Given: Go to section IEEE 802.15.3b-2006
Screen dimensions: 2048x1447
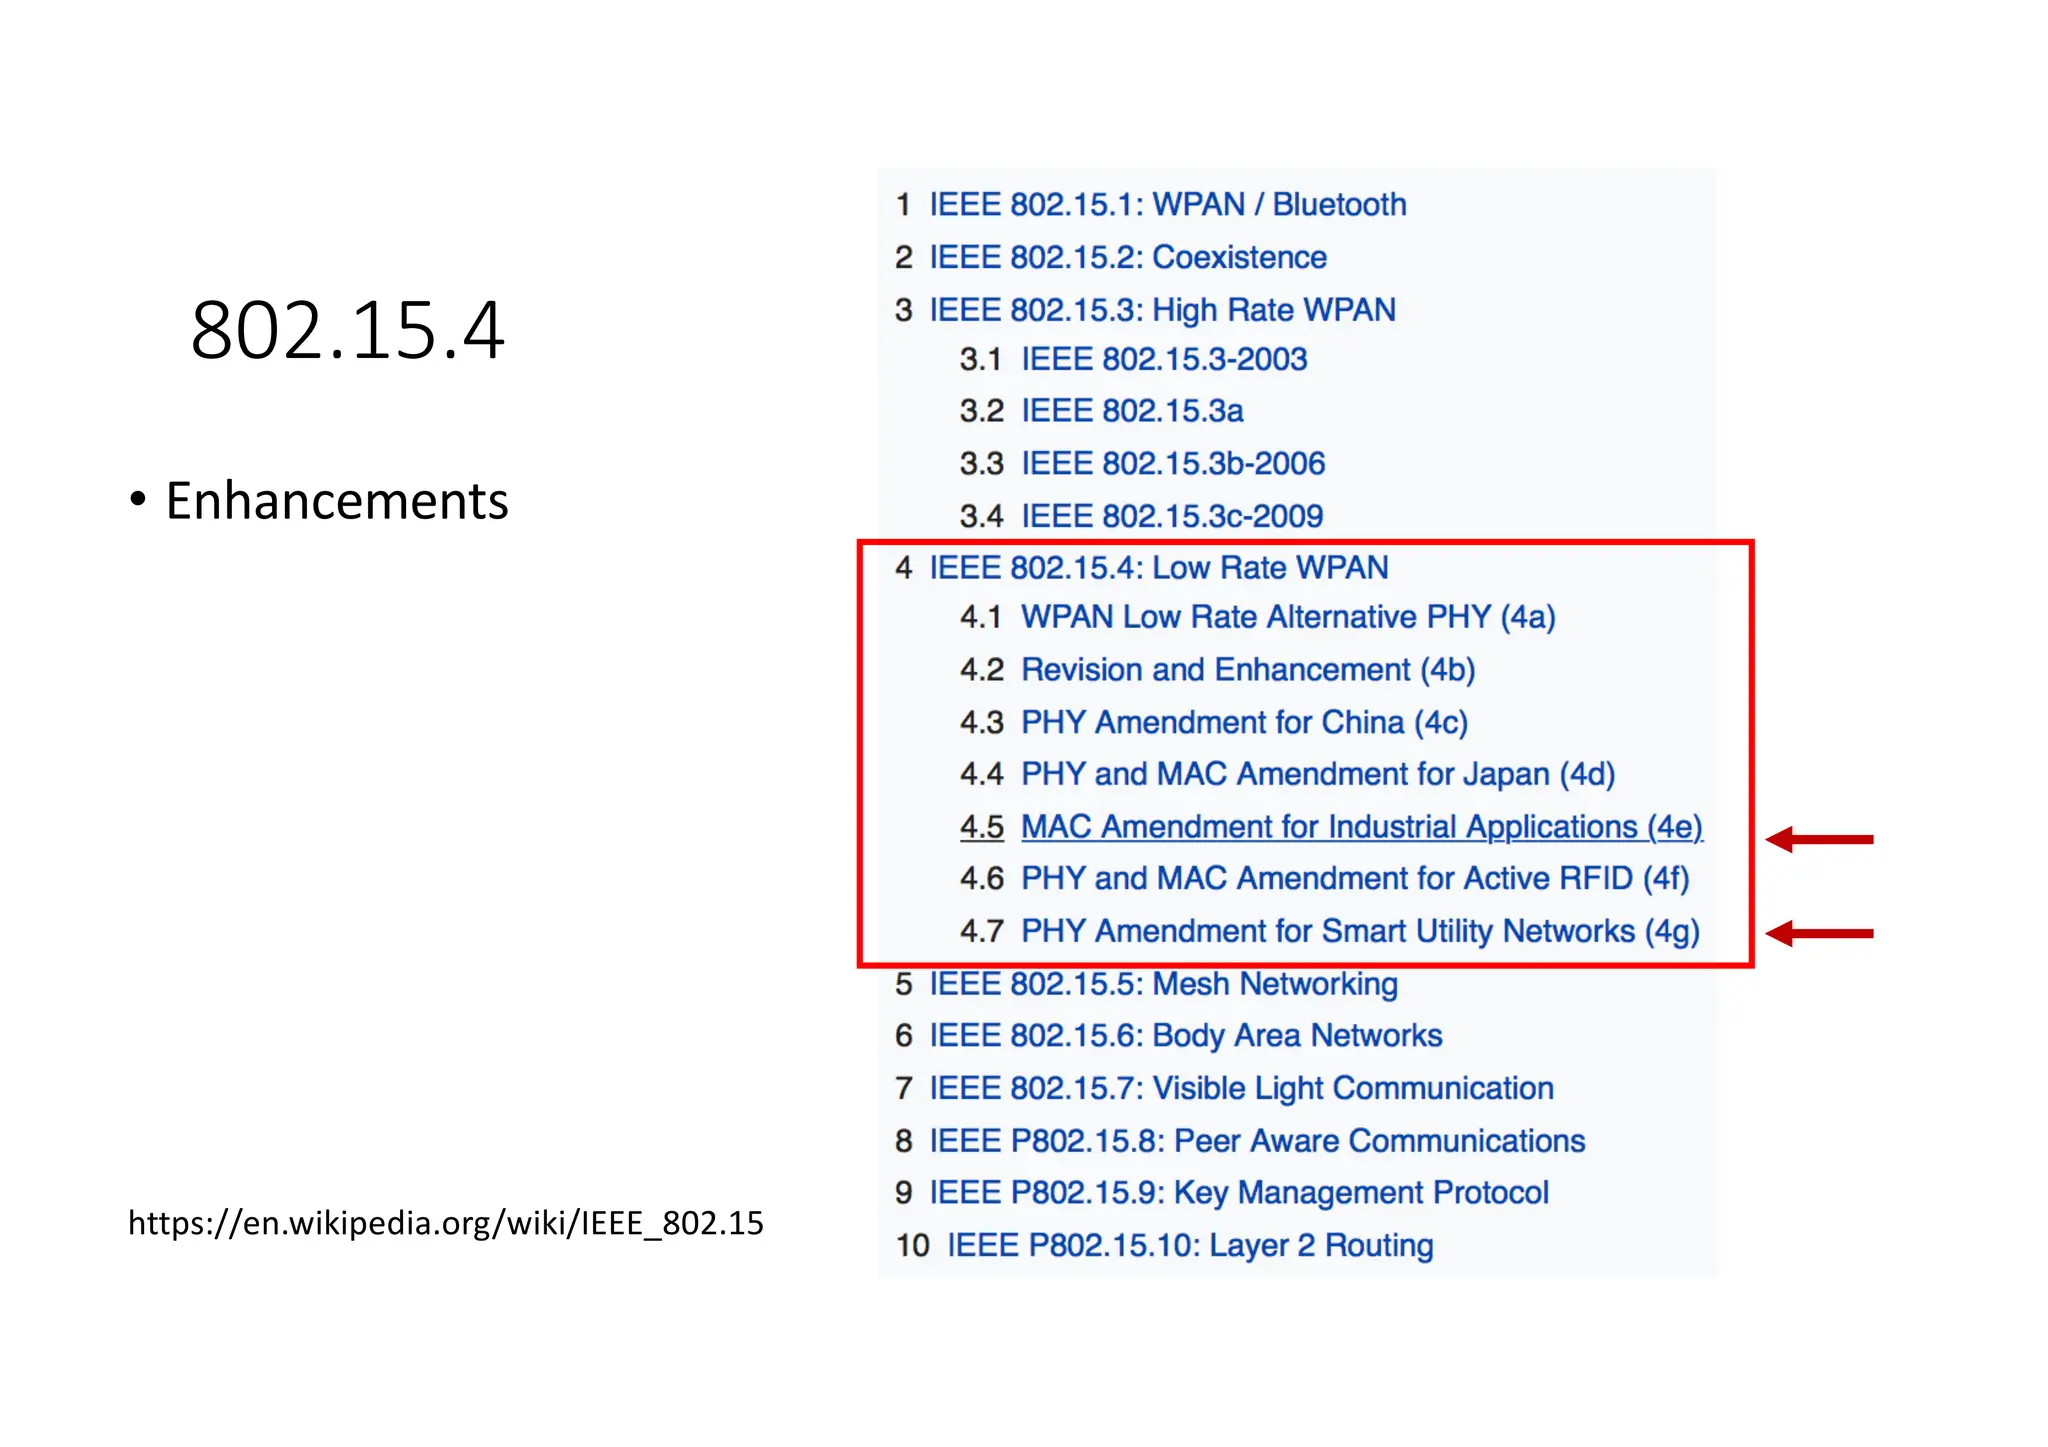Looking at the screenshot, I should click(1173, 464).
